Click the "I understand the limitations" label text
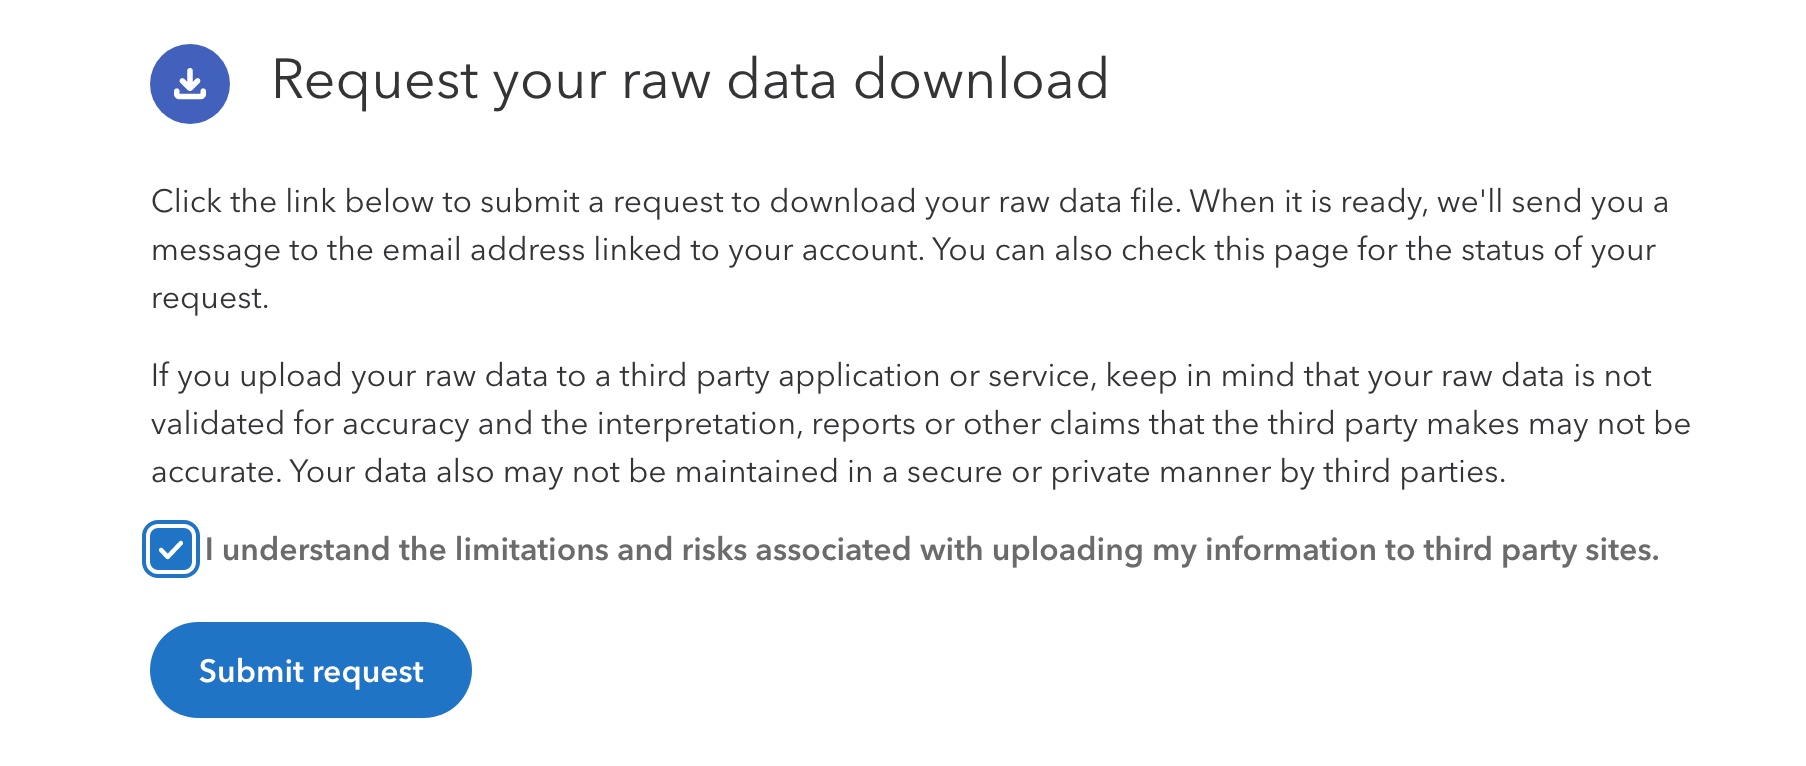The image size is (1806, 766). click(x=930, y=549)
